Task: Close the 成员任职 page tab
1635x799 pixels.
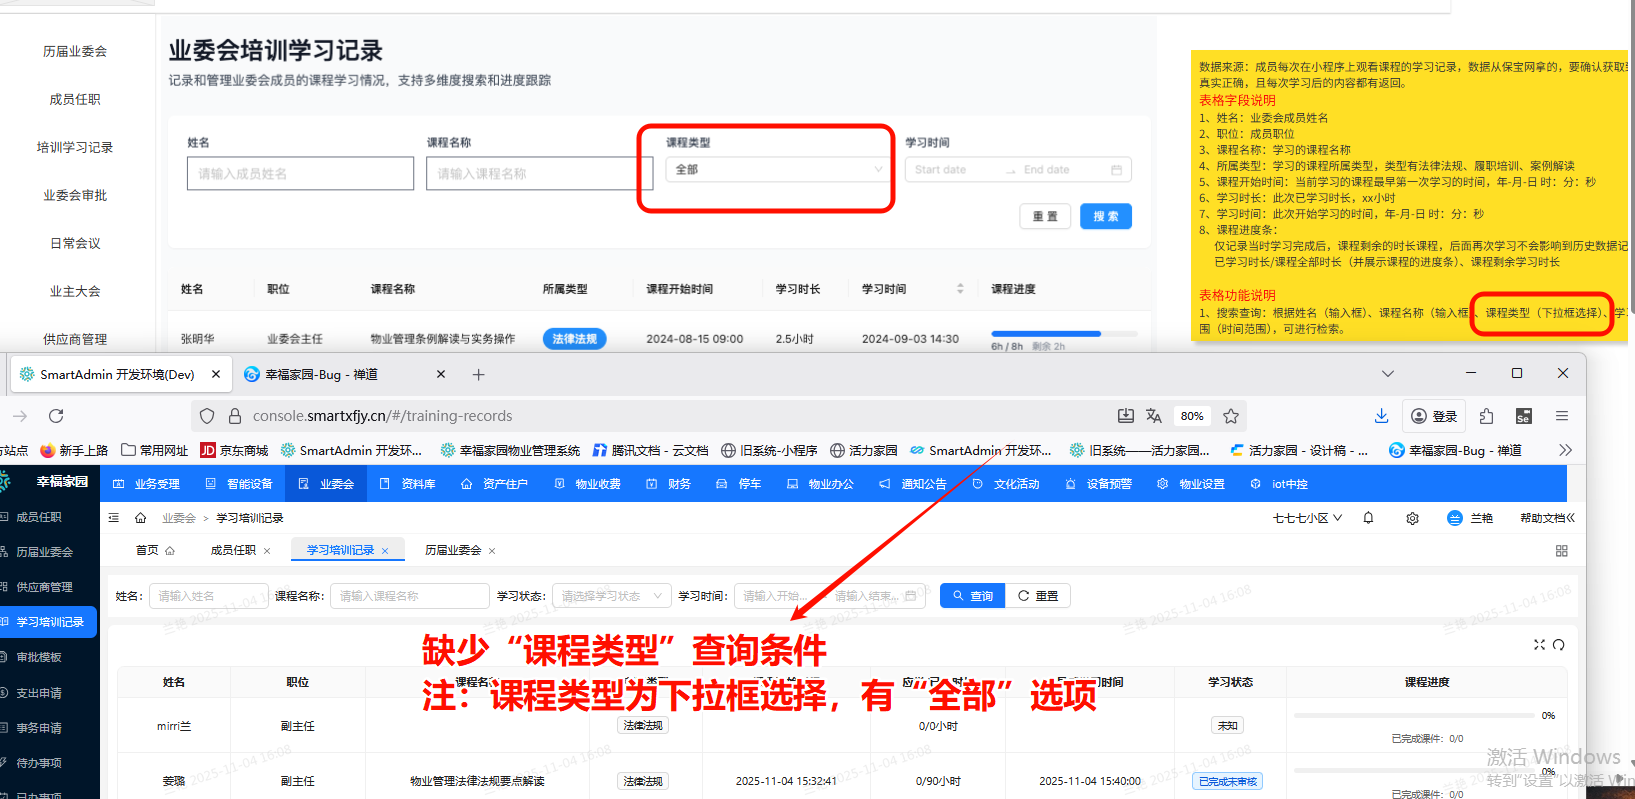Action: [267, 551]
